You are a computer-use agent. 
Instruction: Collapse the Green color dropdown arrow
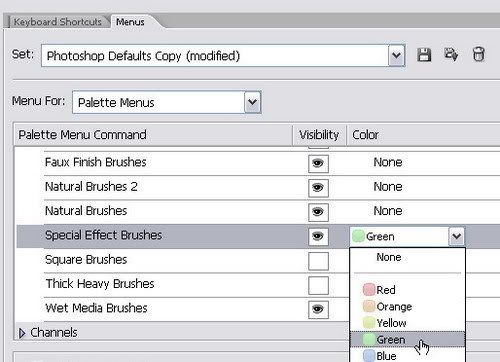[456, 236]
